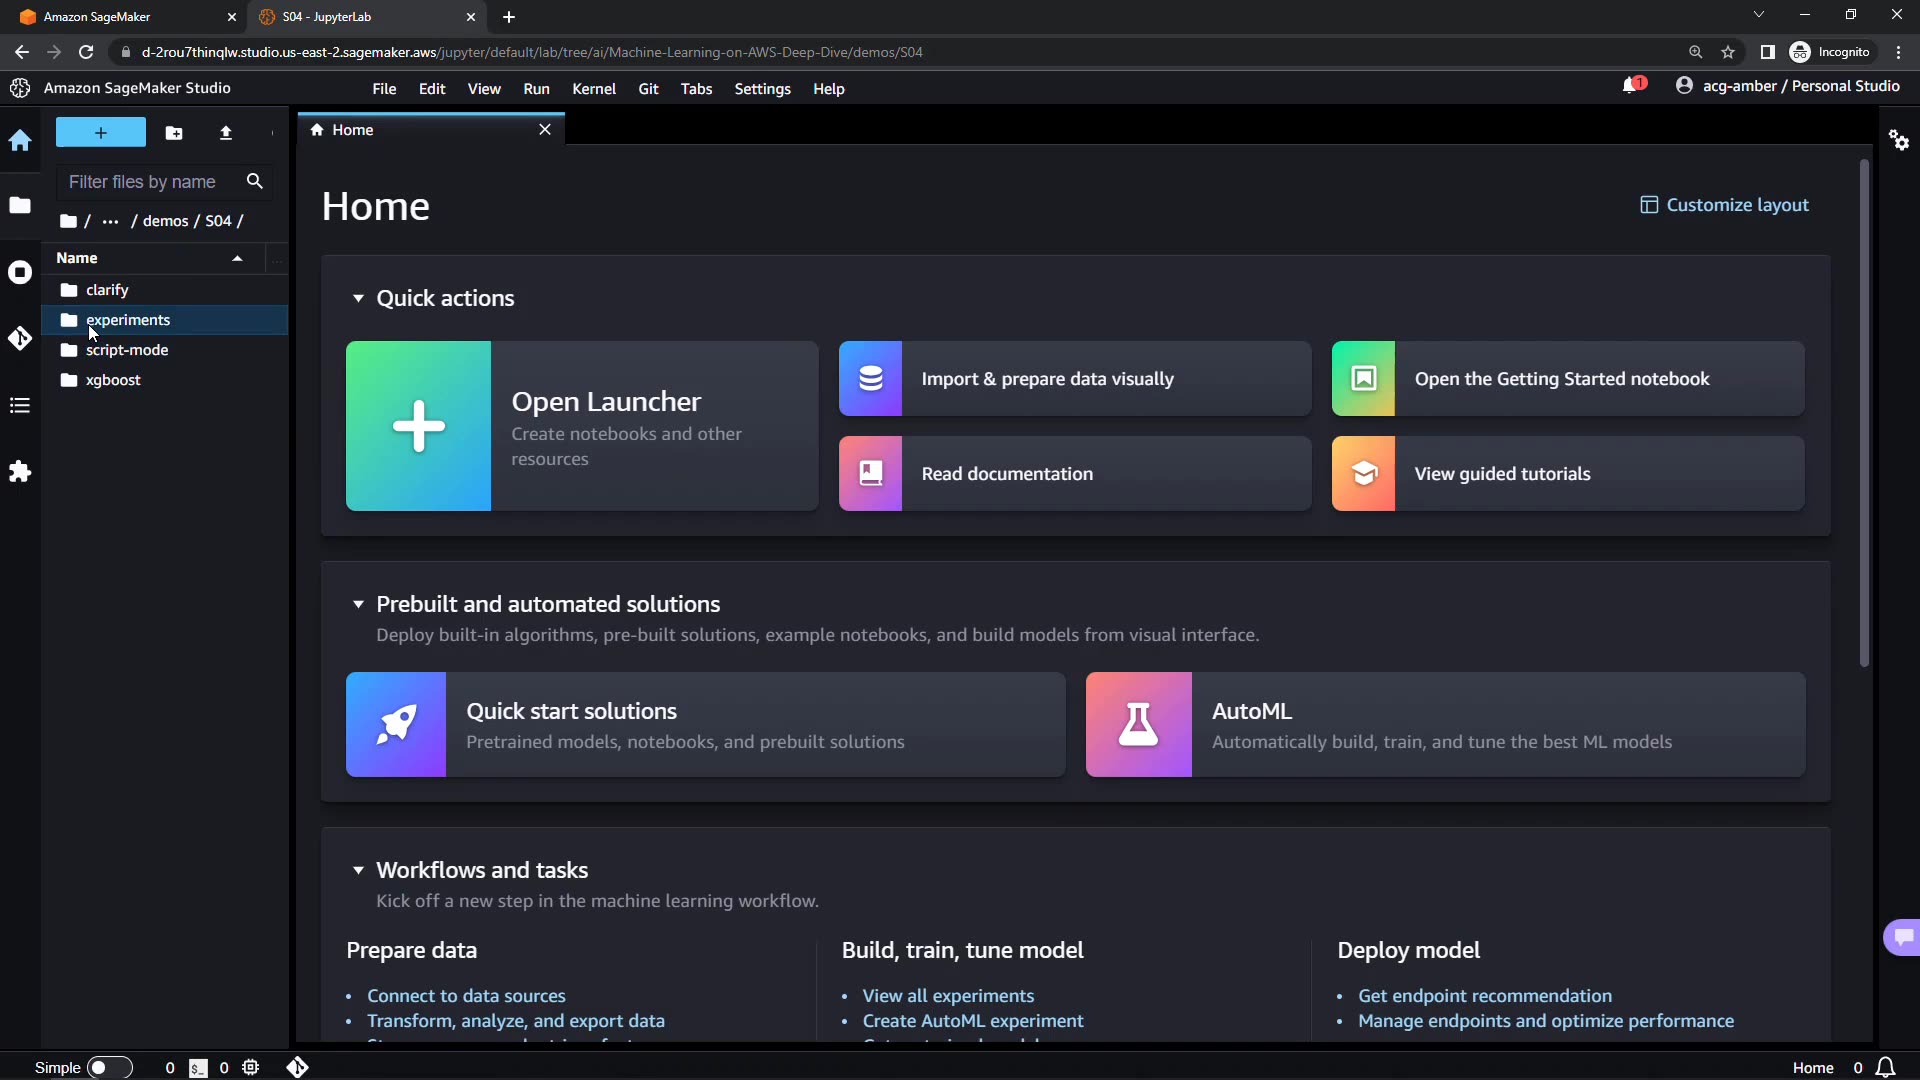Click the Home sidebar icon
Viewport: 1920px width, 1080px height.
(20, 140)
